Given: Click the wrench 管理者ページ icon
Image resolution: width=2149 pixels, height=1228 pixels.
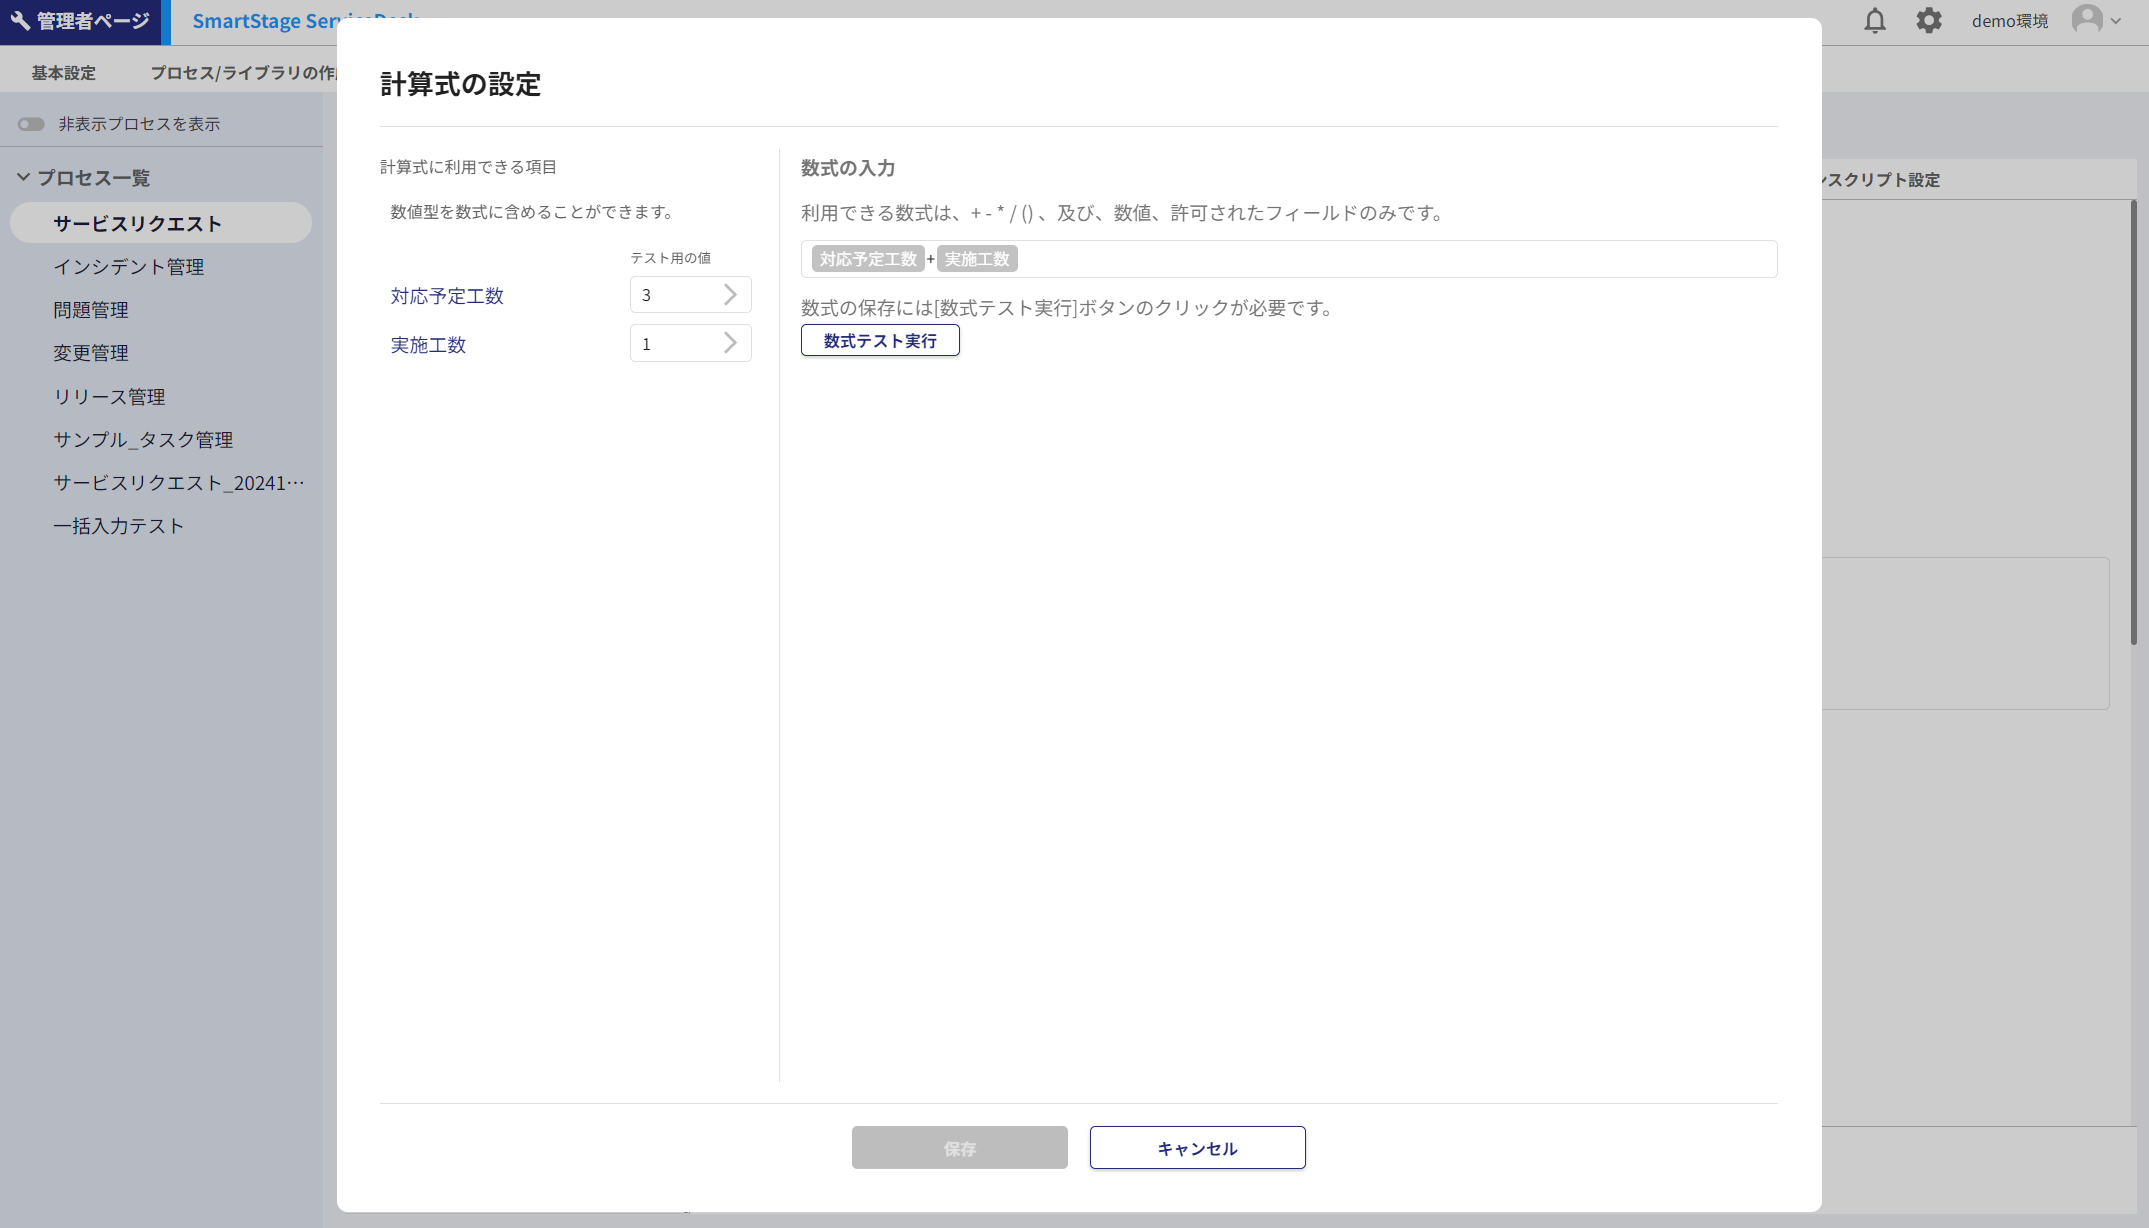Looking at the screenshot, I should coord(20,21).
